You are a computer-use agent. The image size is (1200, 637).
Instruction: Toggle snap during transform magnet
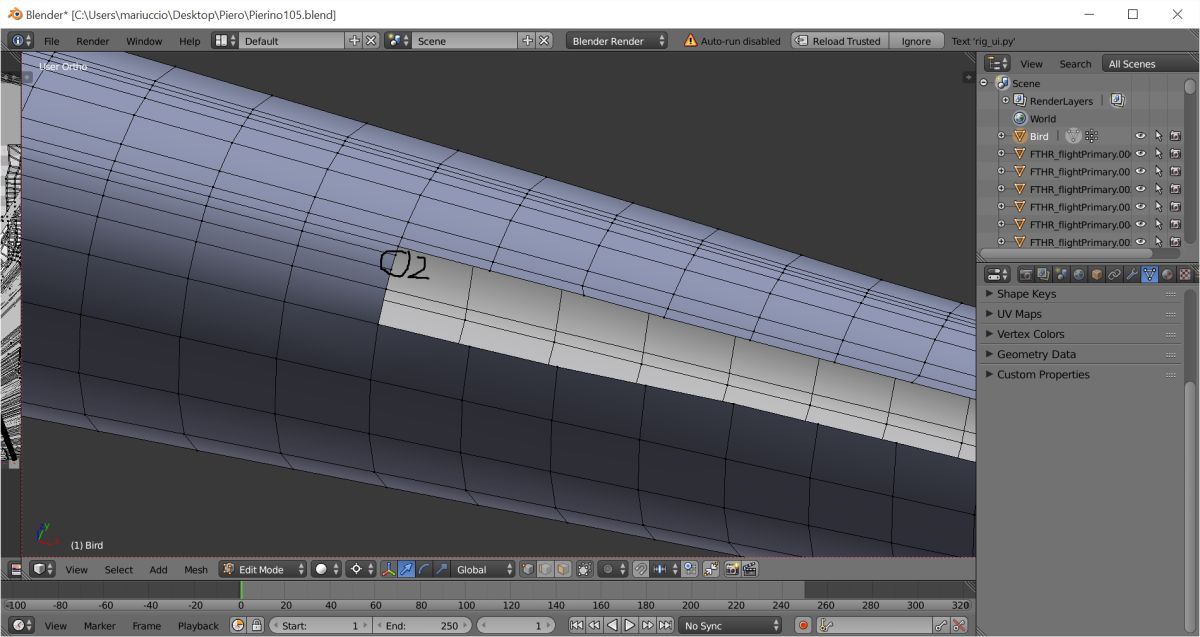pos(641,569)
